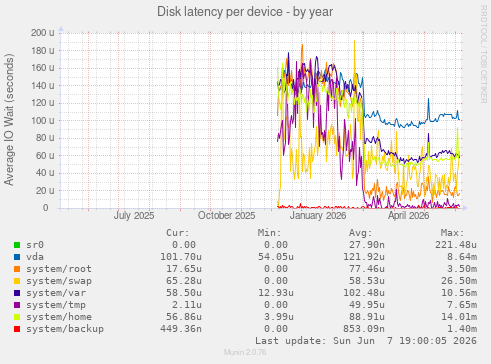Click the 'system/swap' legend label
The image size is (491, 364).
59,281
